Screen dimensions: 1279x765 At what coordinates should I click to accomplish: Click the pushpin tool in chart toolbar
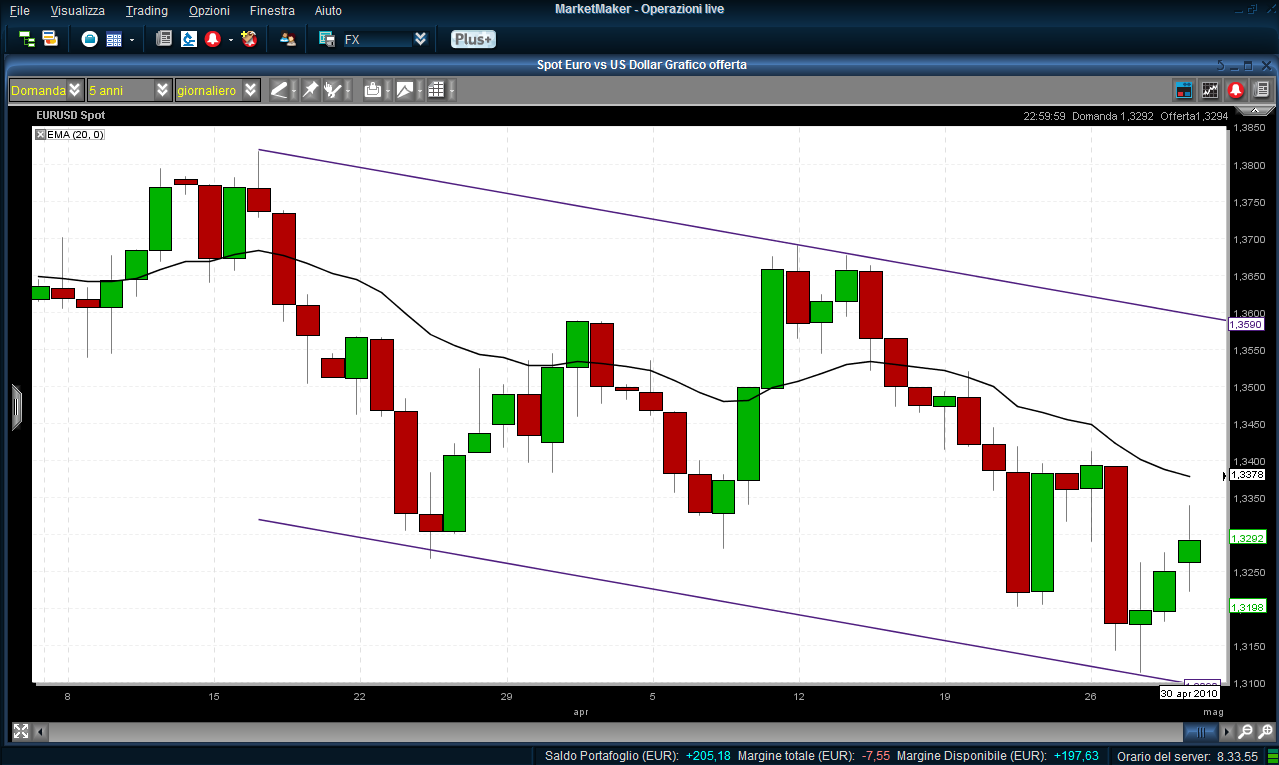pyautogui.click(x=310, y=90)
